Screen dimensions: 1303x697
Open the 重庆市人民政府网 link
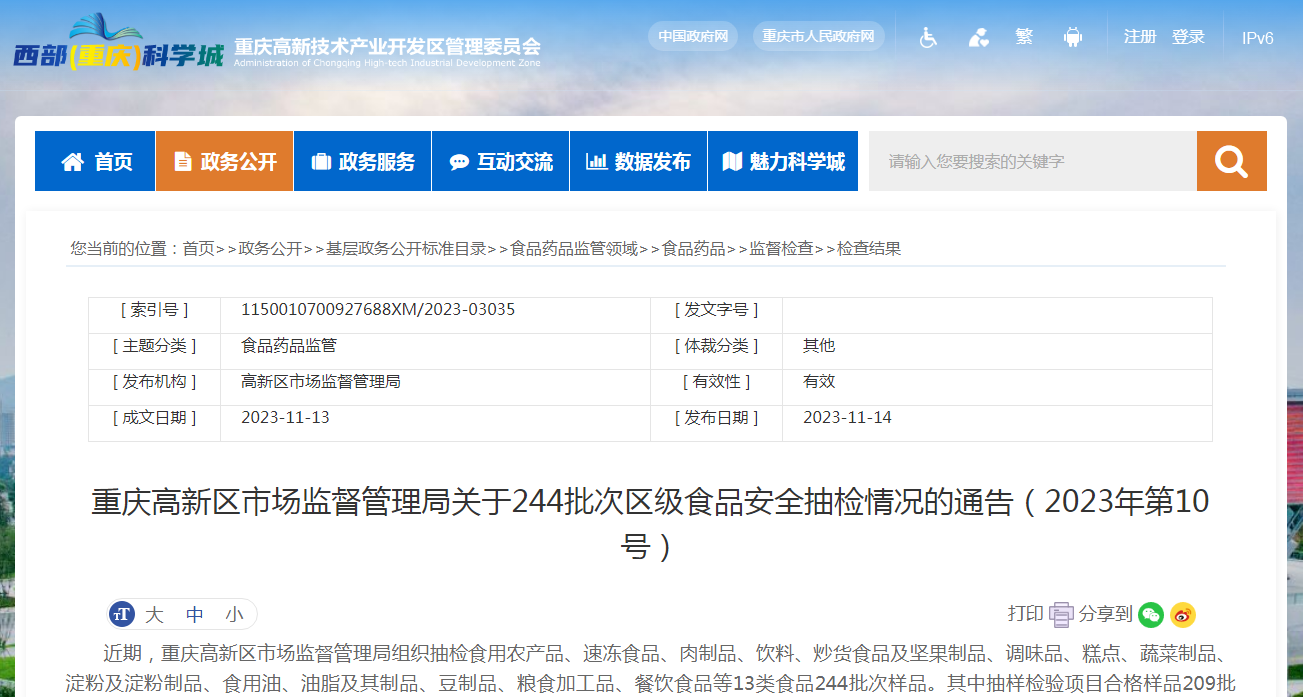click(819, 37)
